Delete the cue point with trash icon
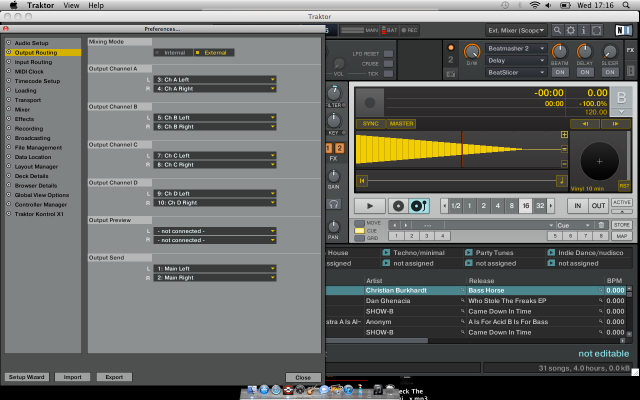 601,225
